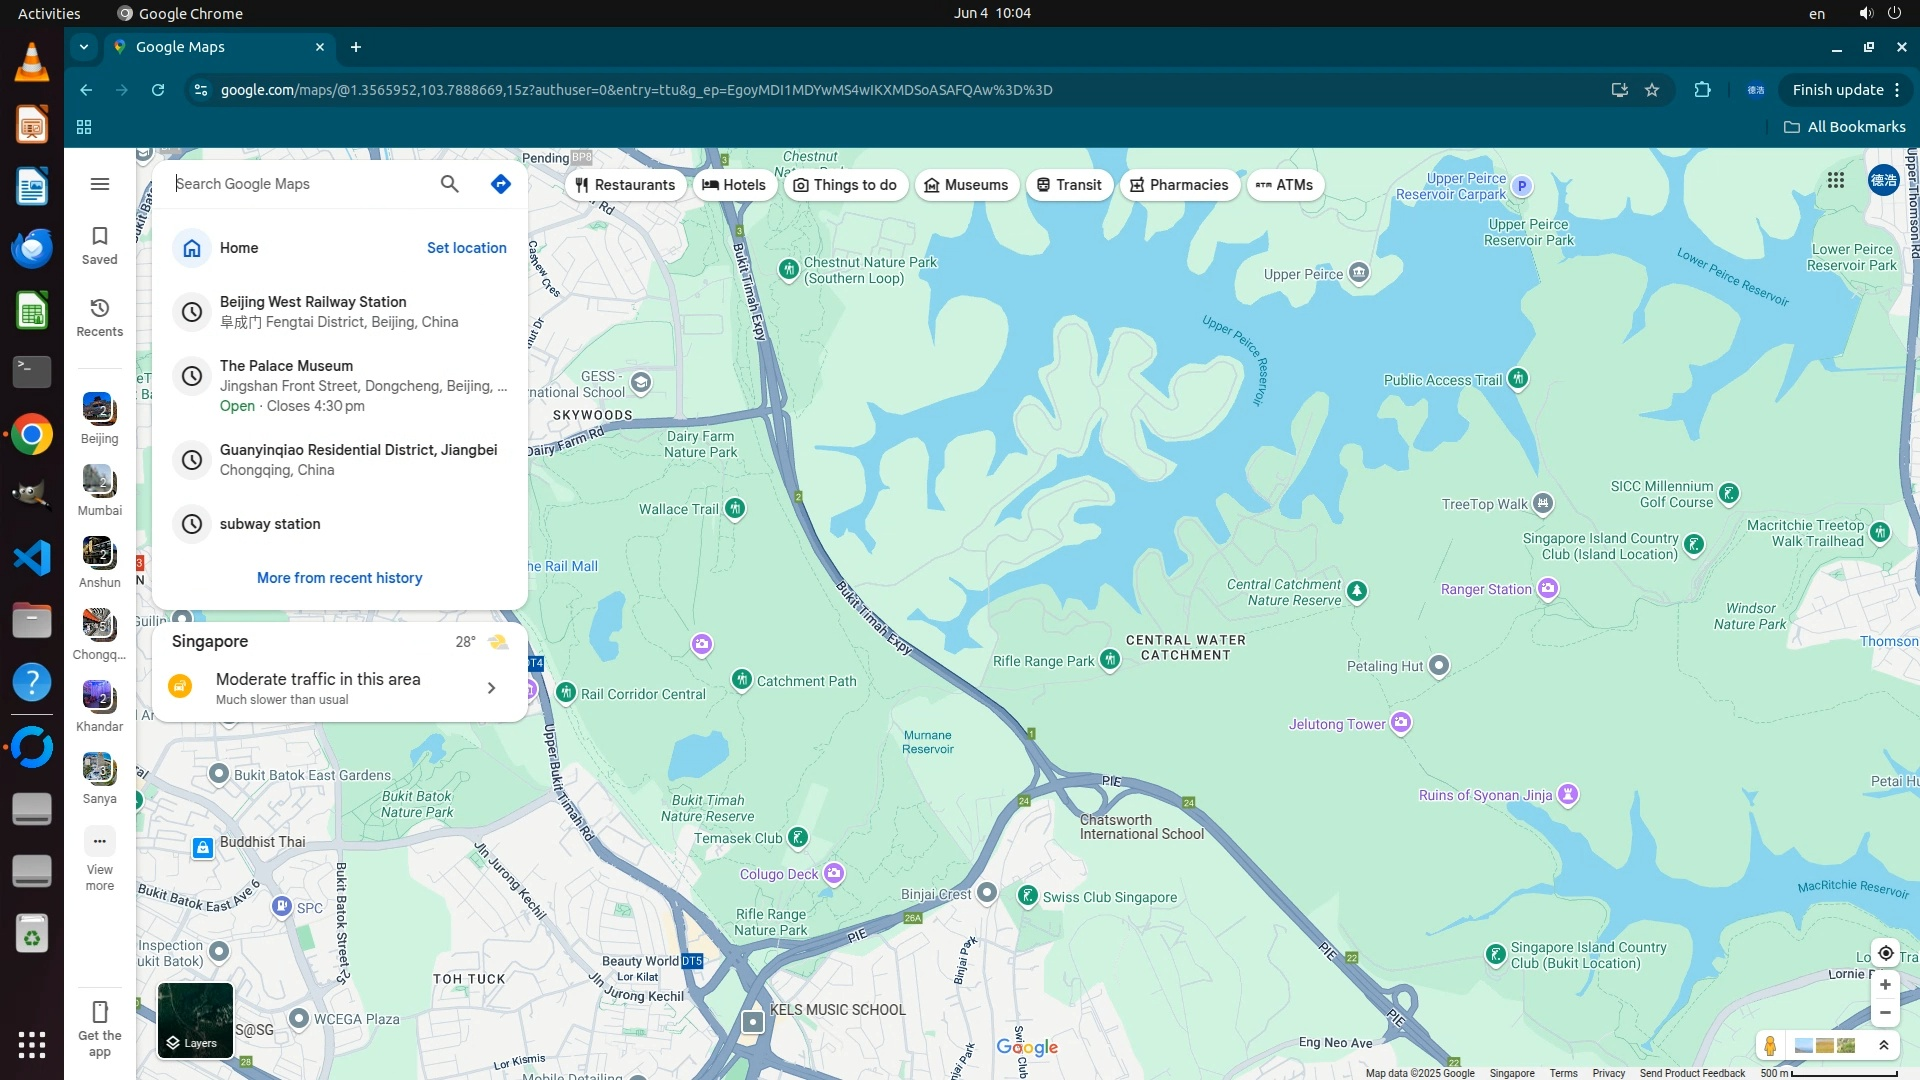Expand the map imagery options chevron
This screenshot has height=1080, width=1920.
(x=1884, y=1046)
